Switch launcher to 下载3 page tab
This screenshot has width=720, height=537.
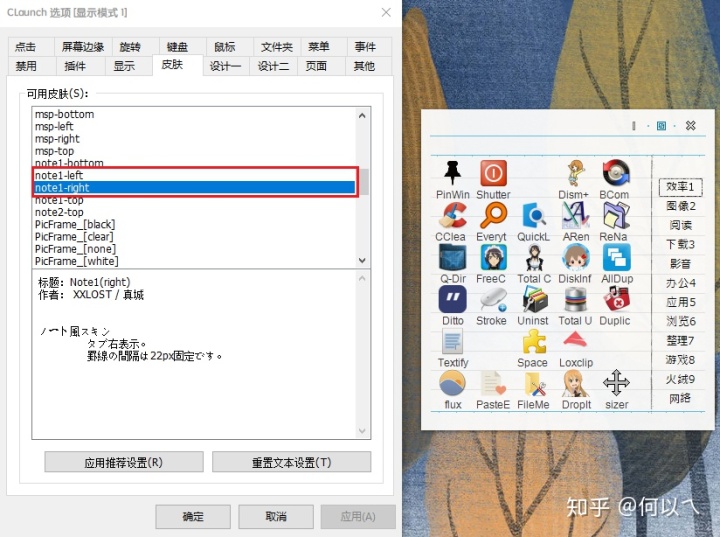pyautogui.click(x=681, y=244)
